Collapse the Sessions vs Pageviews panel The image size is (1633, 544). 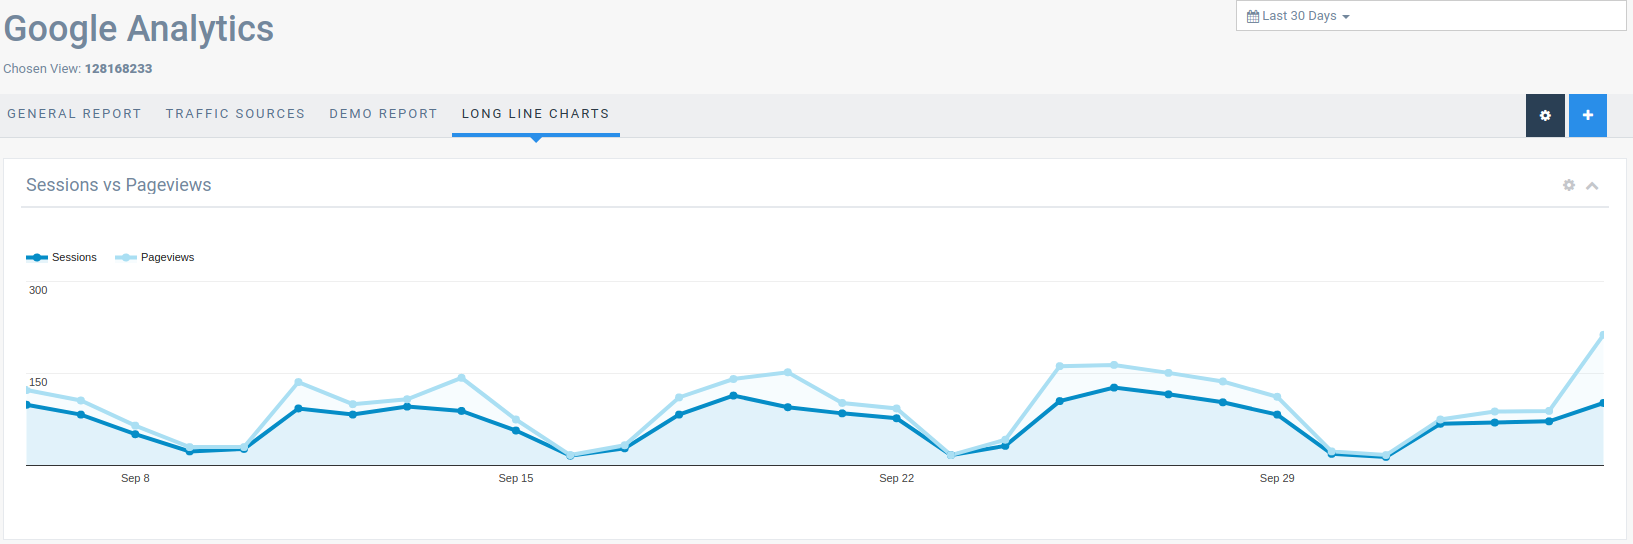click(x=1592, y=186)
